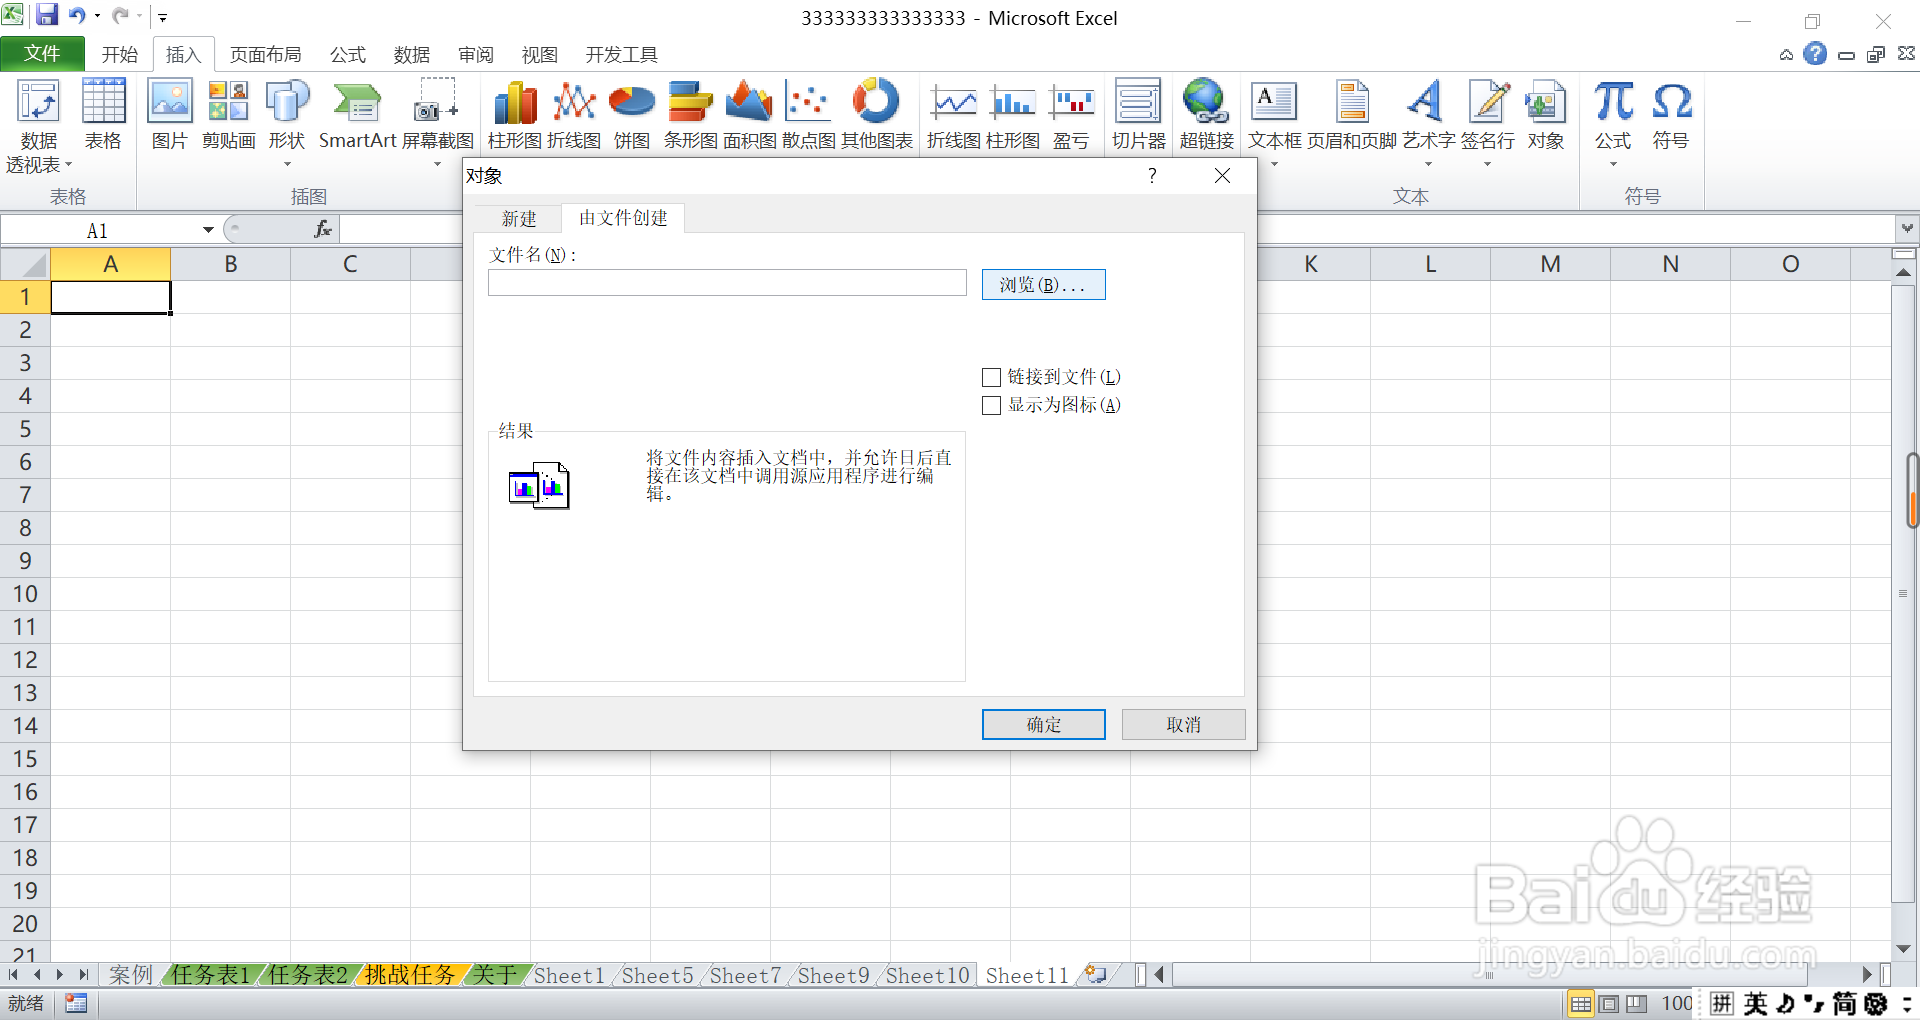Insert an Area chart (面积图)
The height and width of the screenshot is (1020, 1920).
[750, 115]
